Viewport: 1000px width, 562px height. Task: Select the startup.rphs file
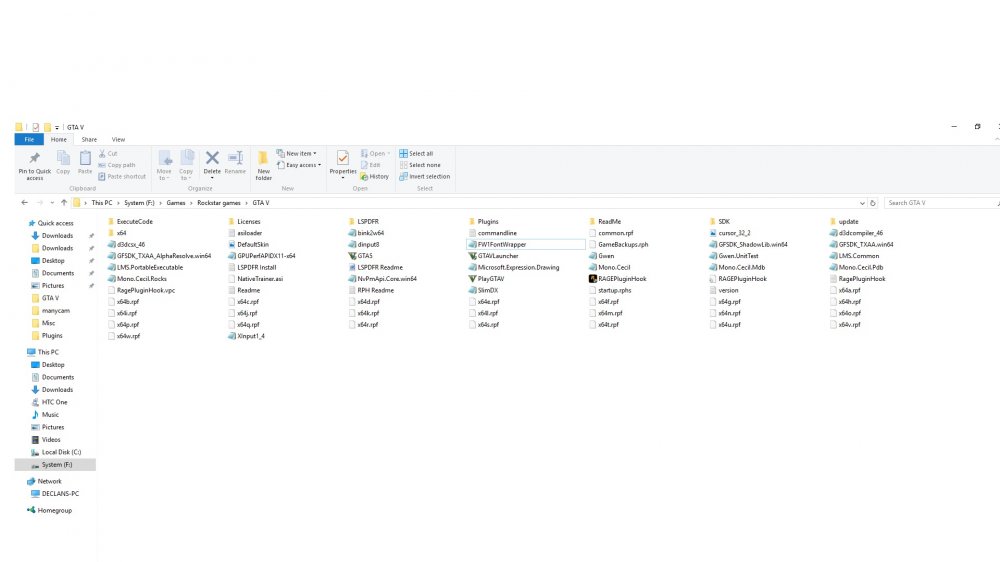(610, 290)
